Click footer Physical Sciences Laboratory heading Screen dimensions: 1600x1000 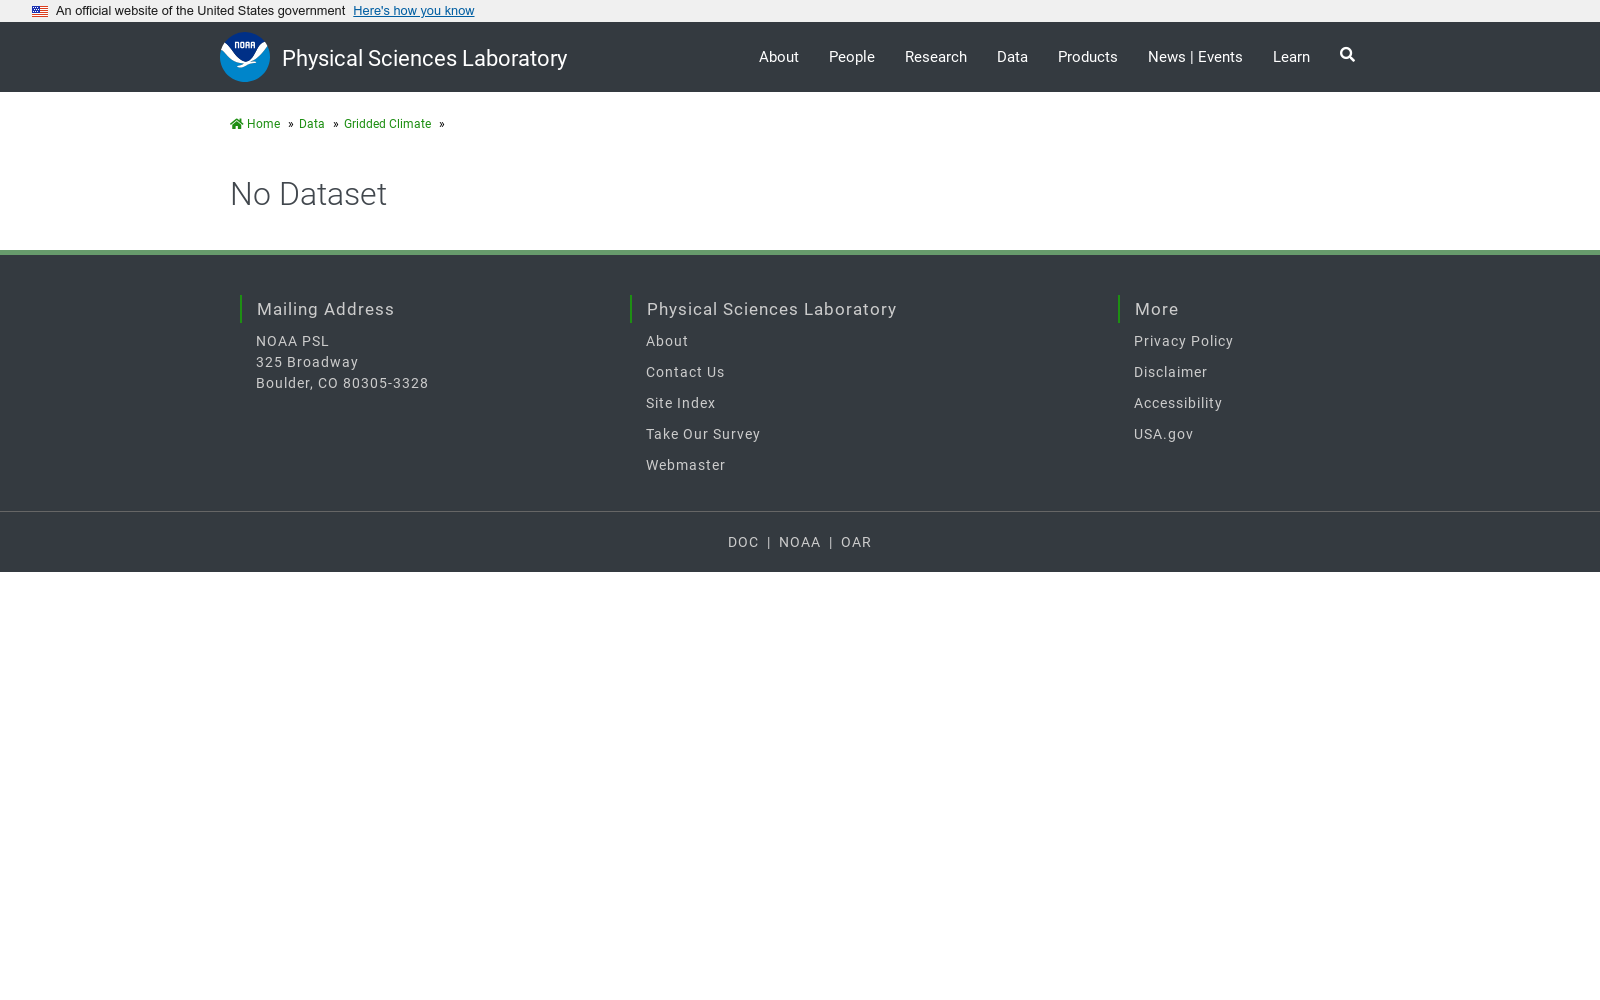pos(772,309)
